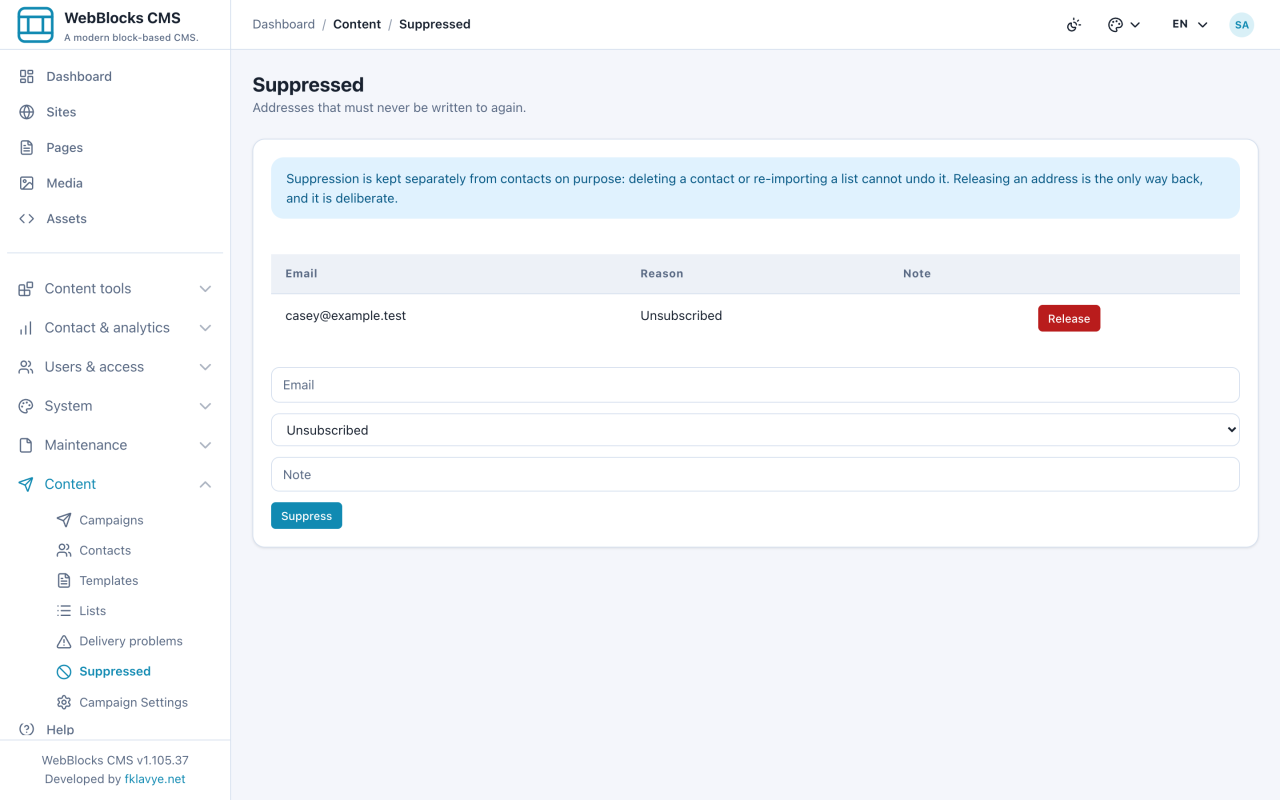Focus the Email input field

pos(755,385)
